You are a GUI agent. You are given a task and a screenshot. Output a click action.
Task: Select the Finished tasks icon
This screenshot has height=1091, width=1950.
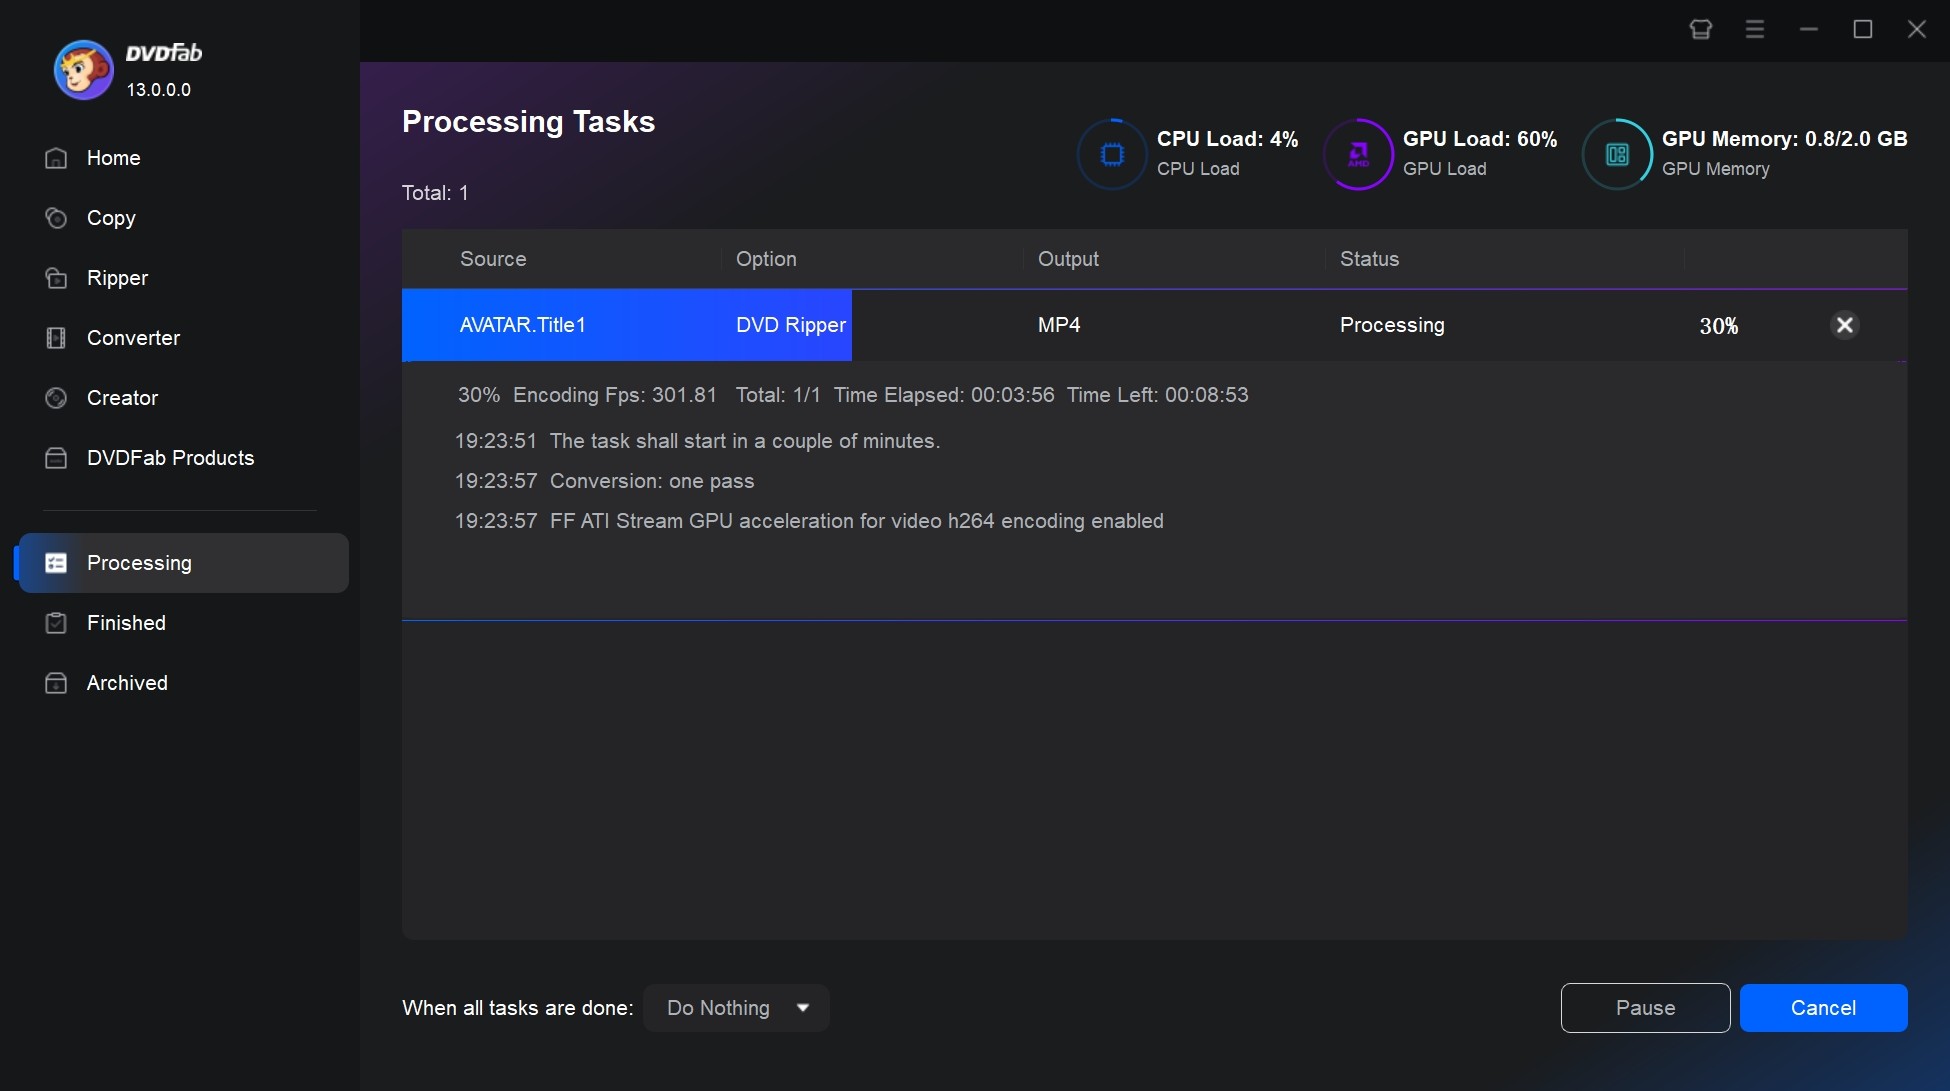(54, 622)
